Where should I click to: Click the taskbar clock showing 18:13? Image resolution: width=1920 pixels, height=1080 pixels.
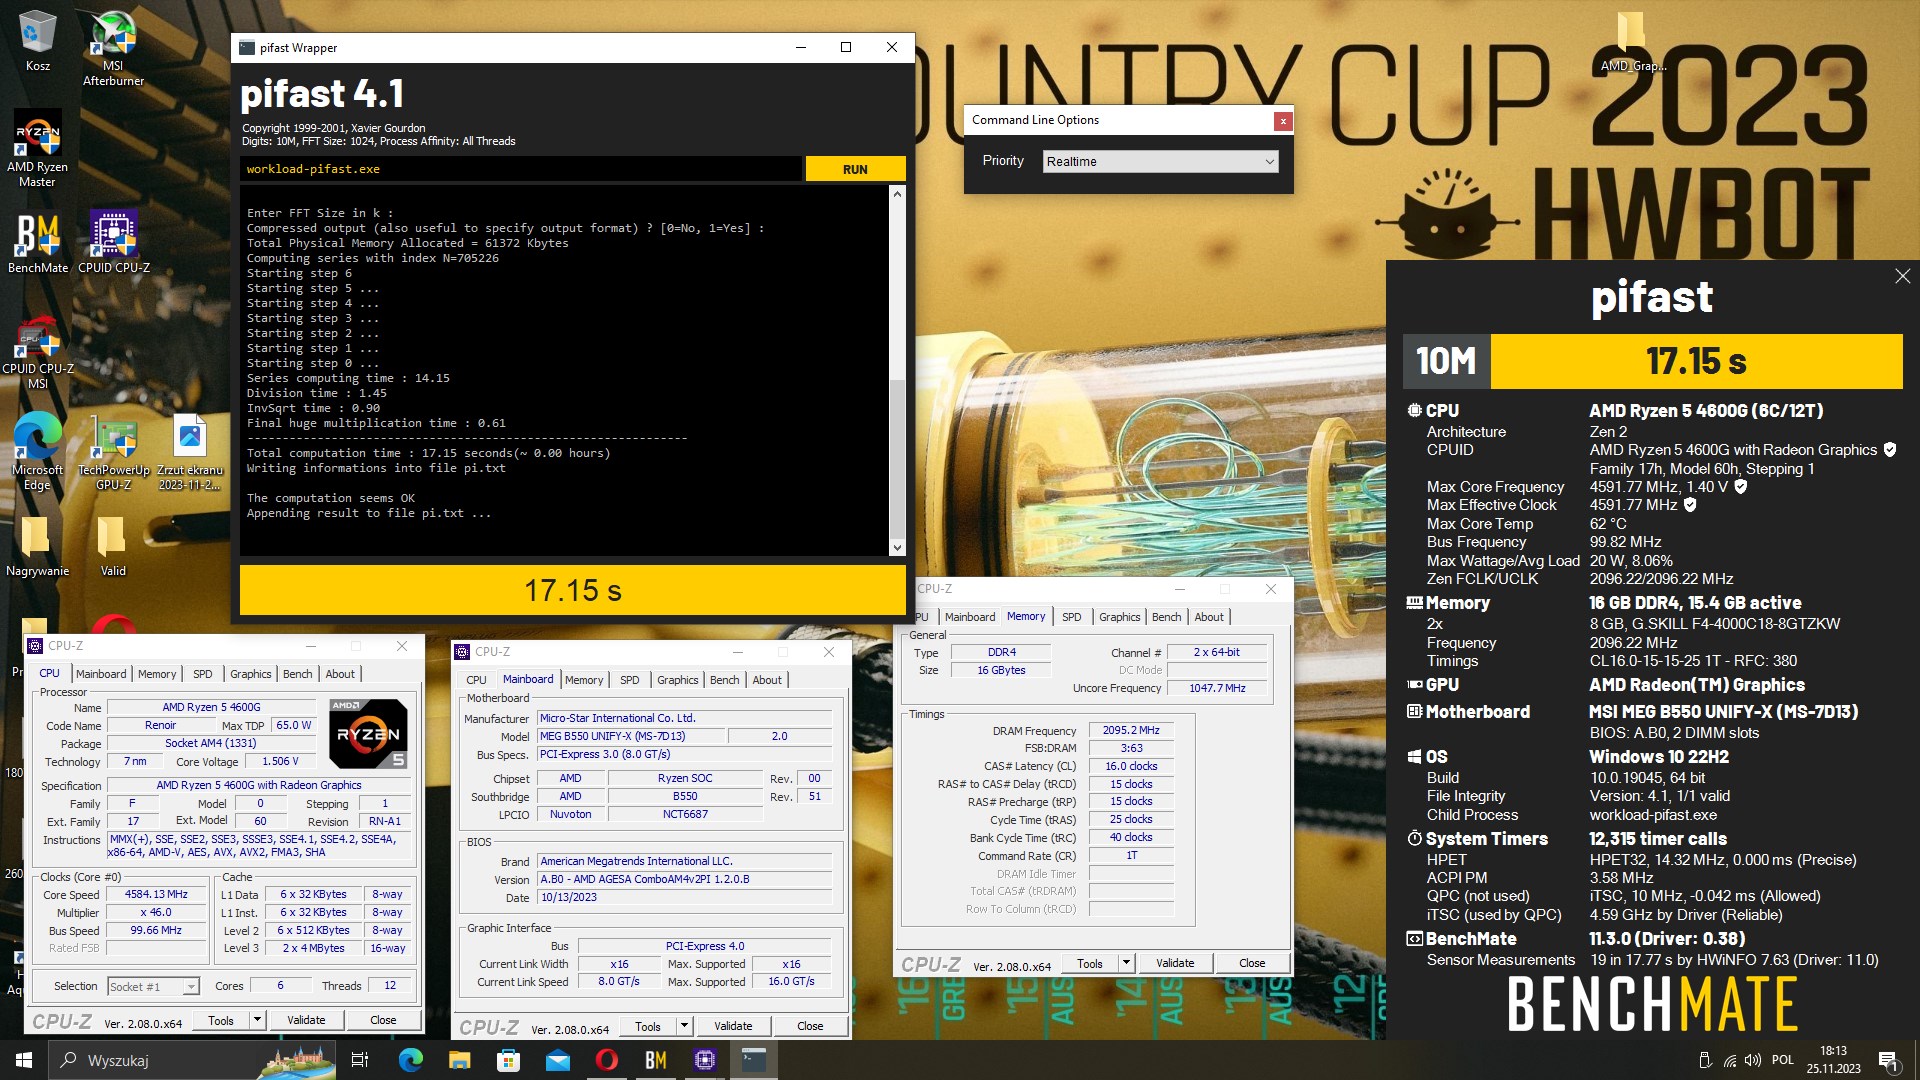[1833, 1060]
